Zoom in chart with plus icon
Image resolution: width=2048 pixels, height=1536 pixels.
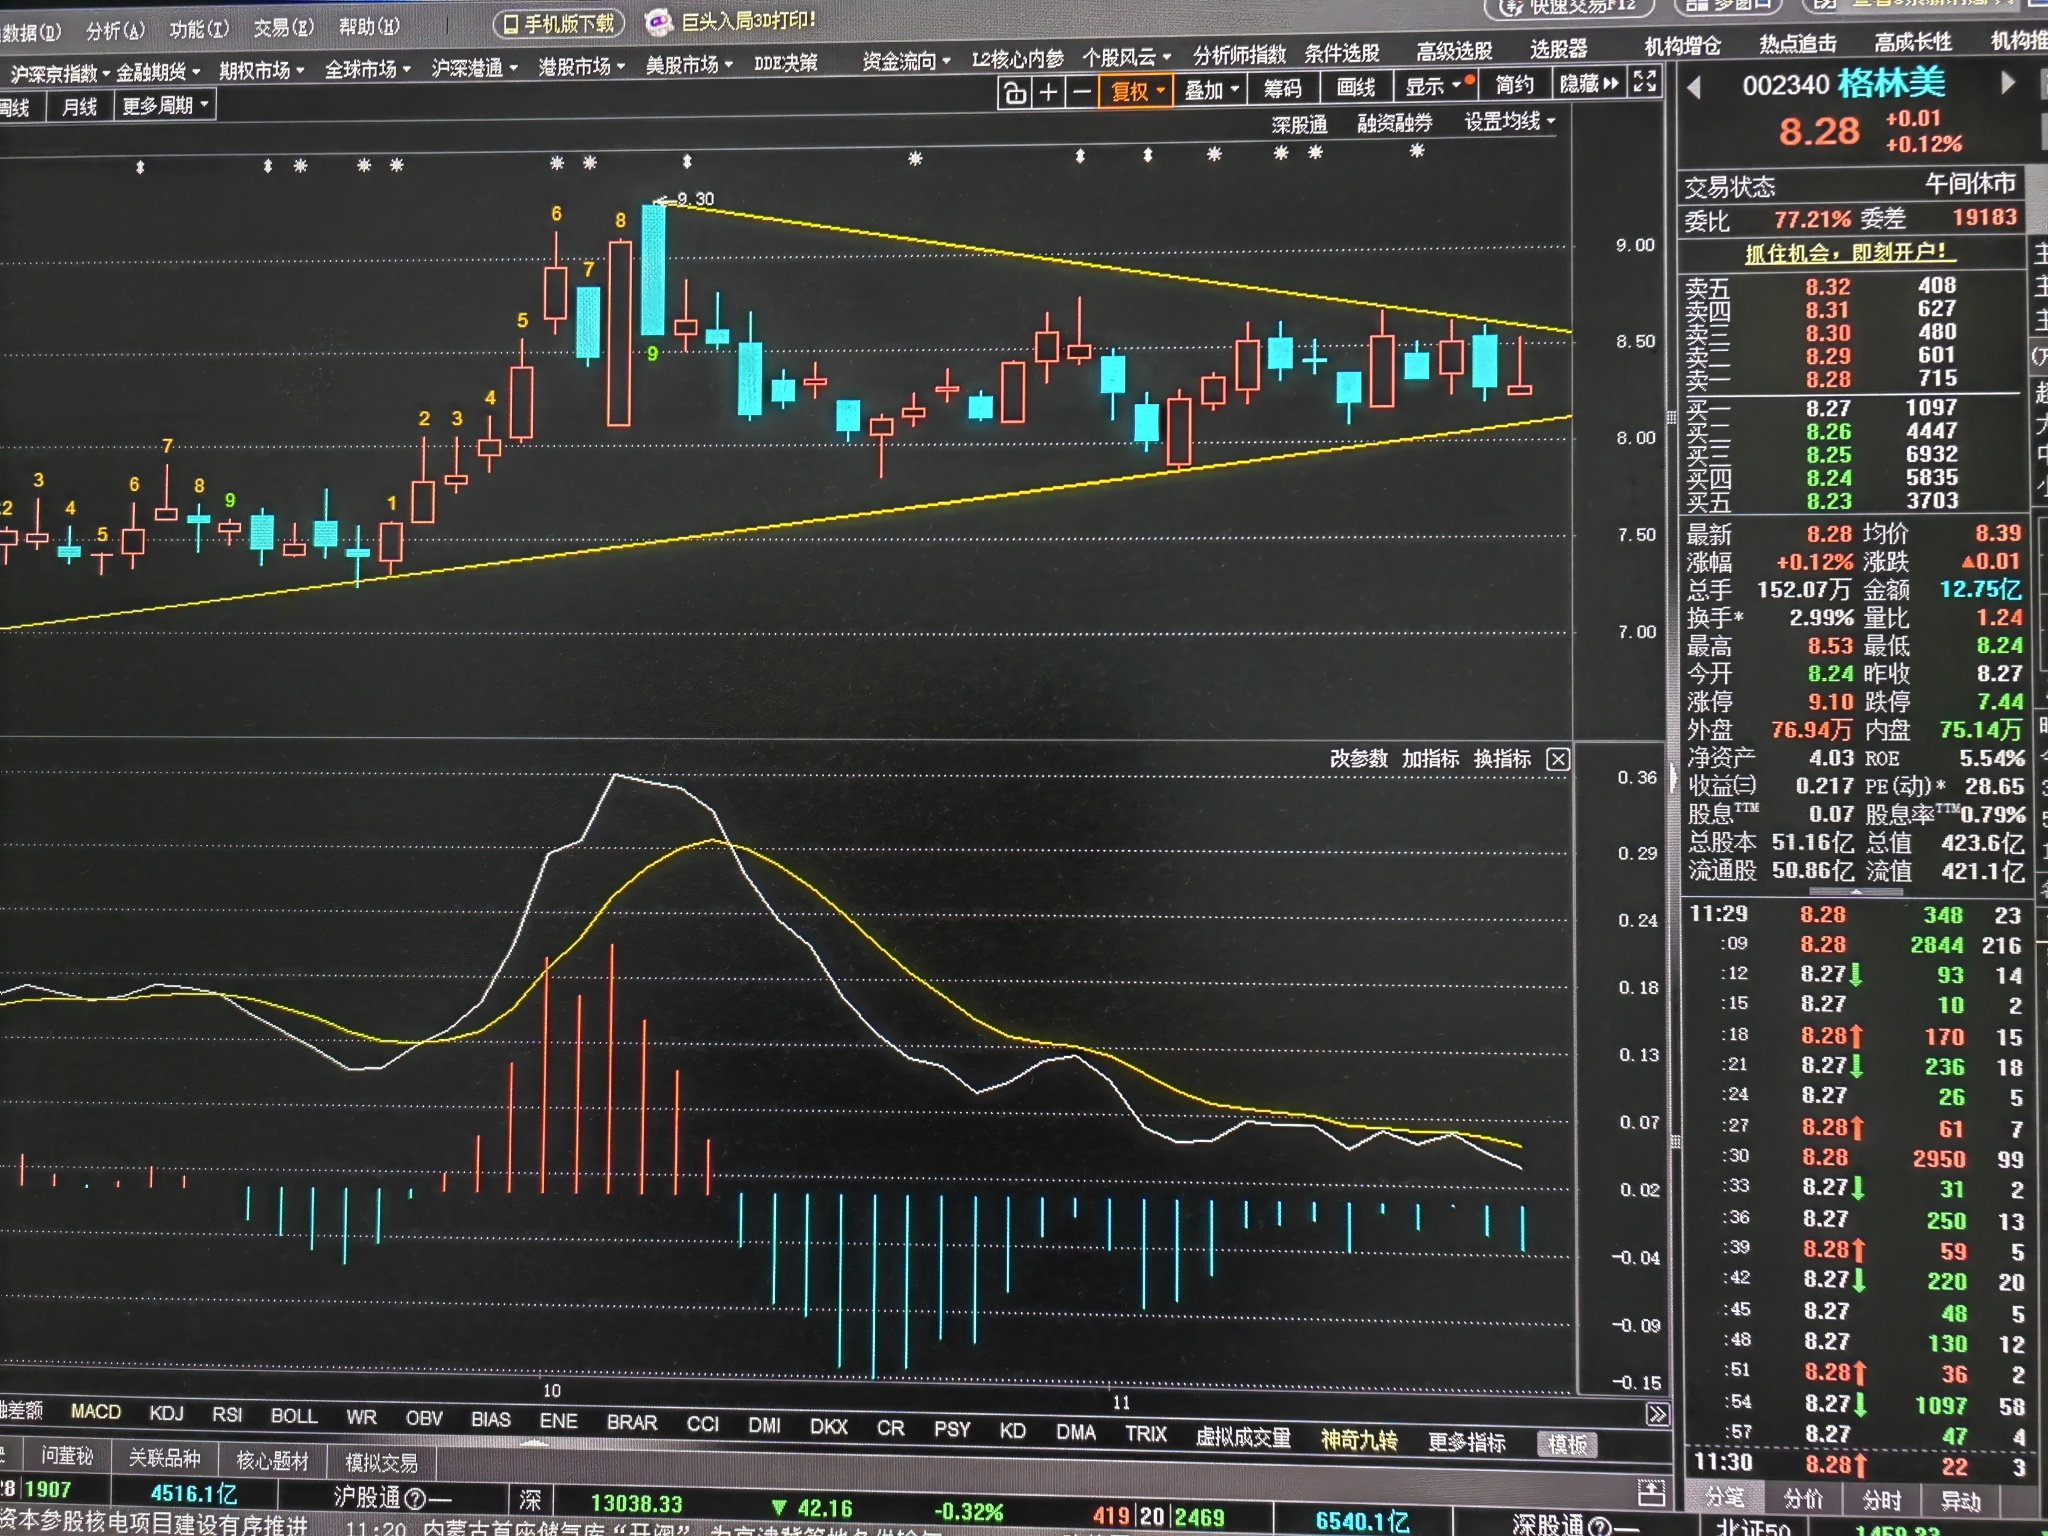[1048, 92]
